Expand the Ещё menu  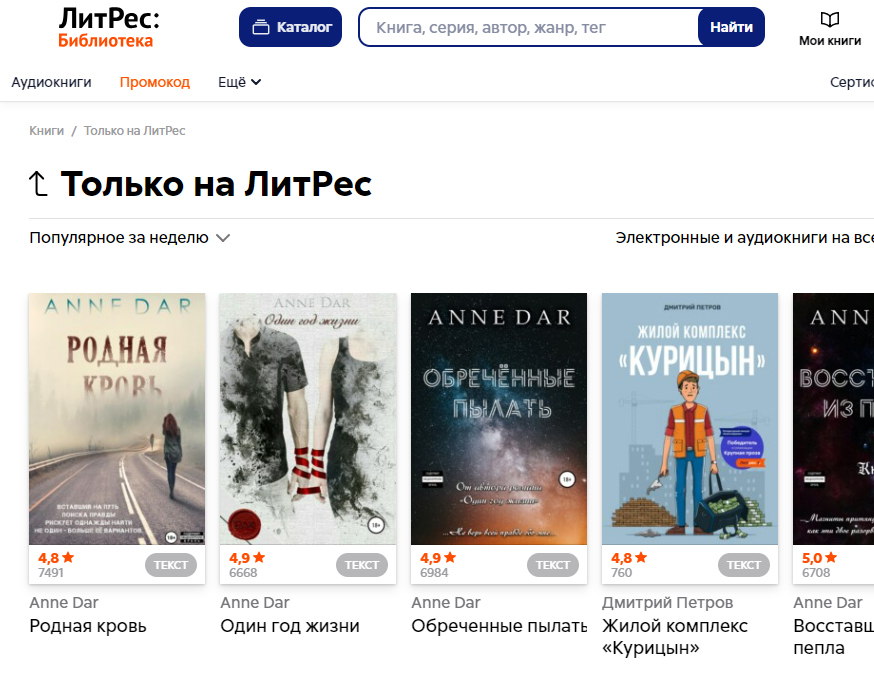coord(239,82)
